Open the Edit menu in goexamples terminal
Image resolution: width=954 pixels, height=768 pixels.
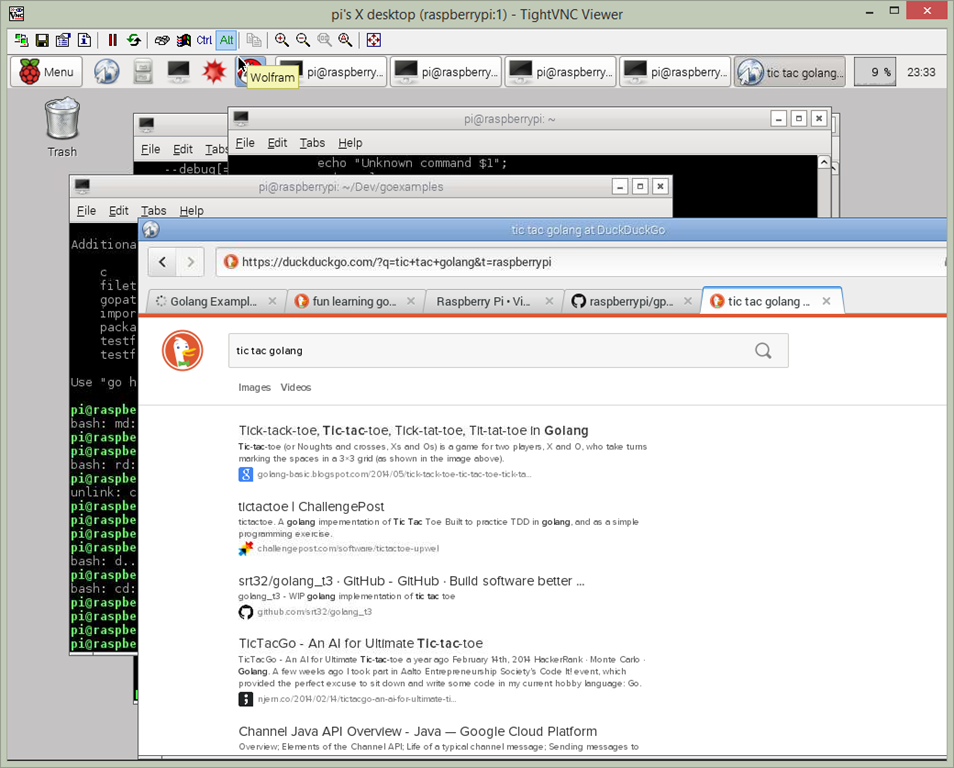click(119, 211)
